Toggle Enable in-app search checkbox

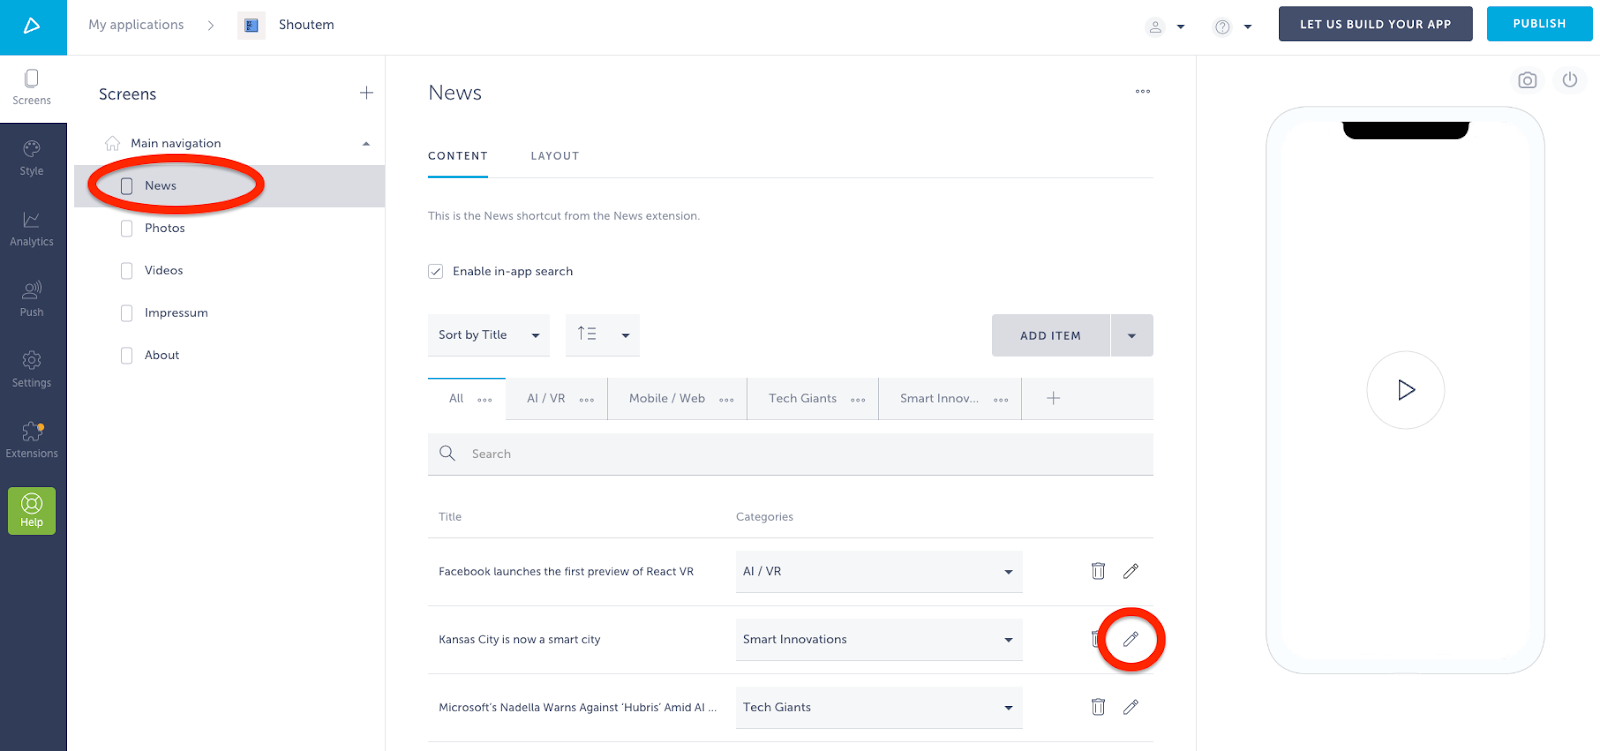(x=436, y=271)
